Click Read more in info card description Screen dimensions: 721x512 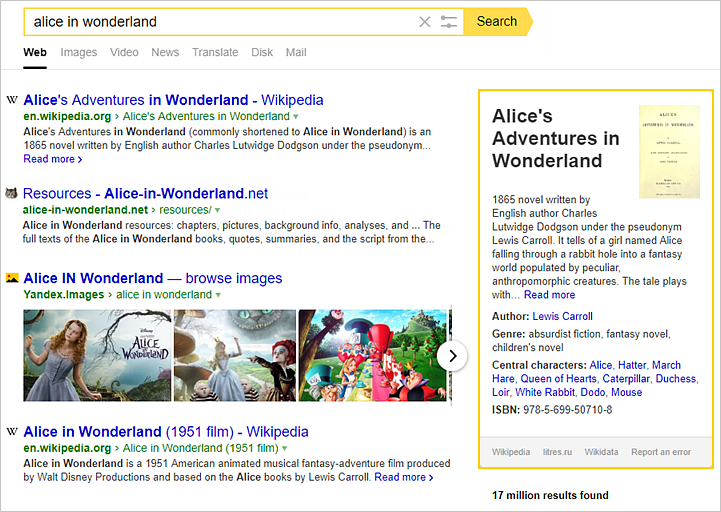[x=549, y=295]
